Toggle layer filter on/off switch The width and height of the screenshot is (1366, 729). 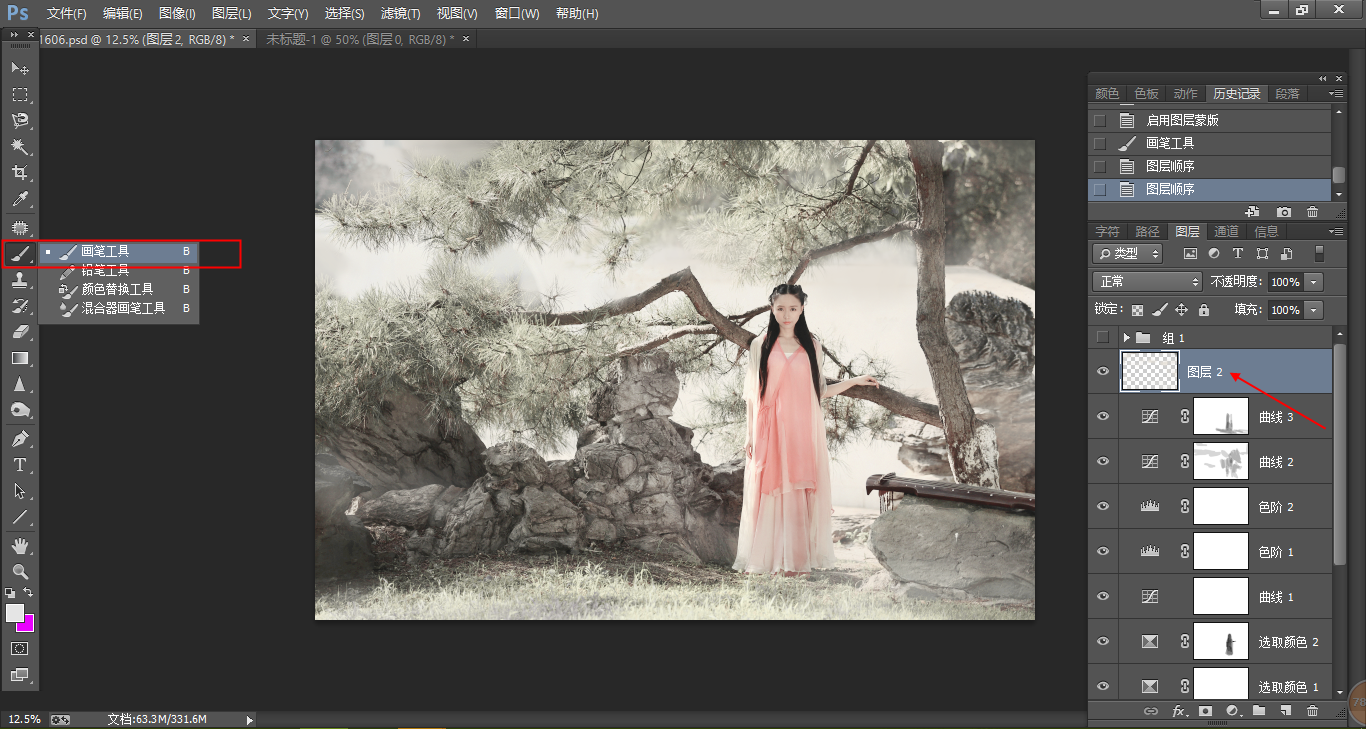(x=1318, y=254)
